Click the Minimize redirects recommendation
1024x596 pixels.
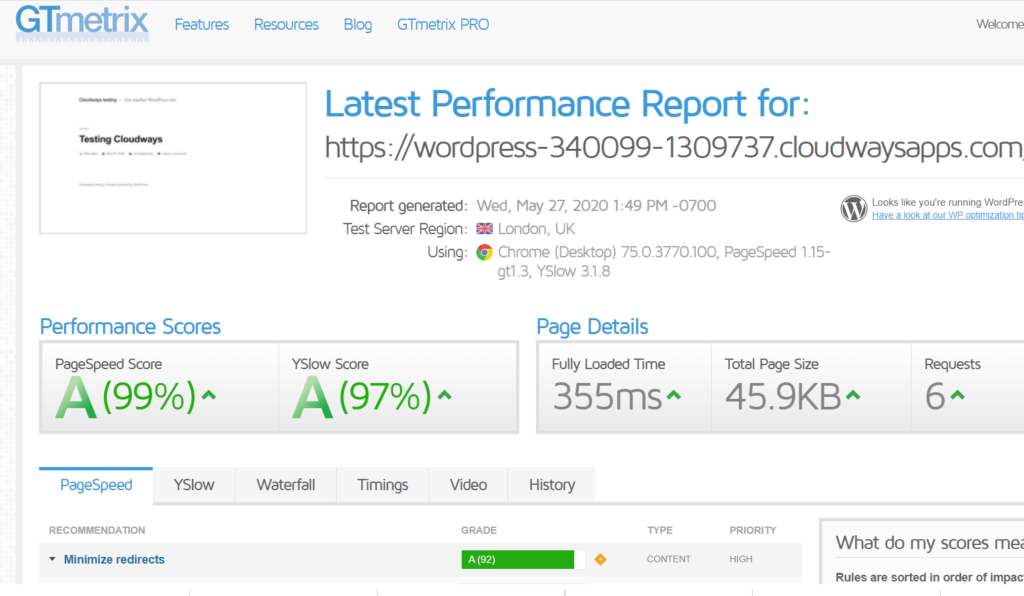pos(114,559)
